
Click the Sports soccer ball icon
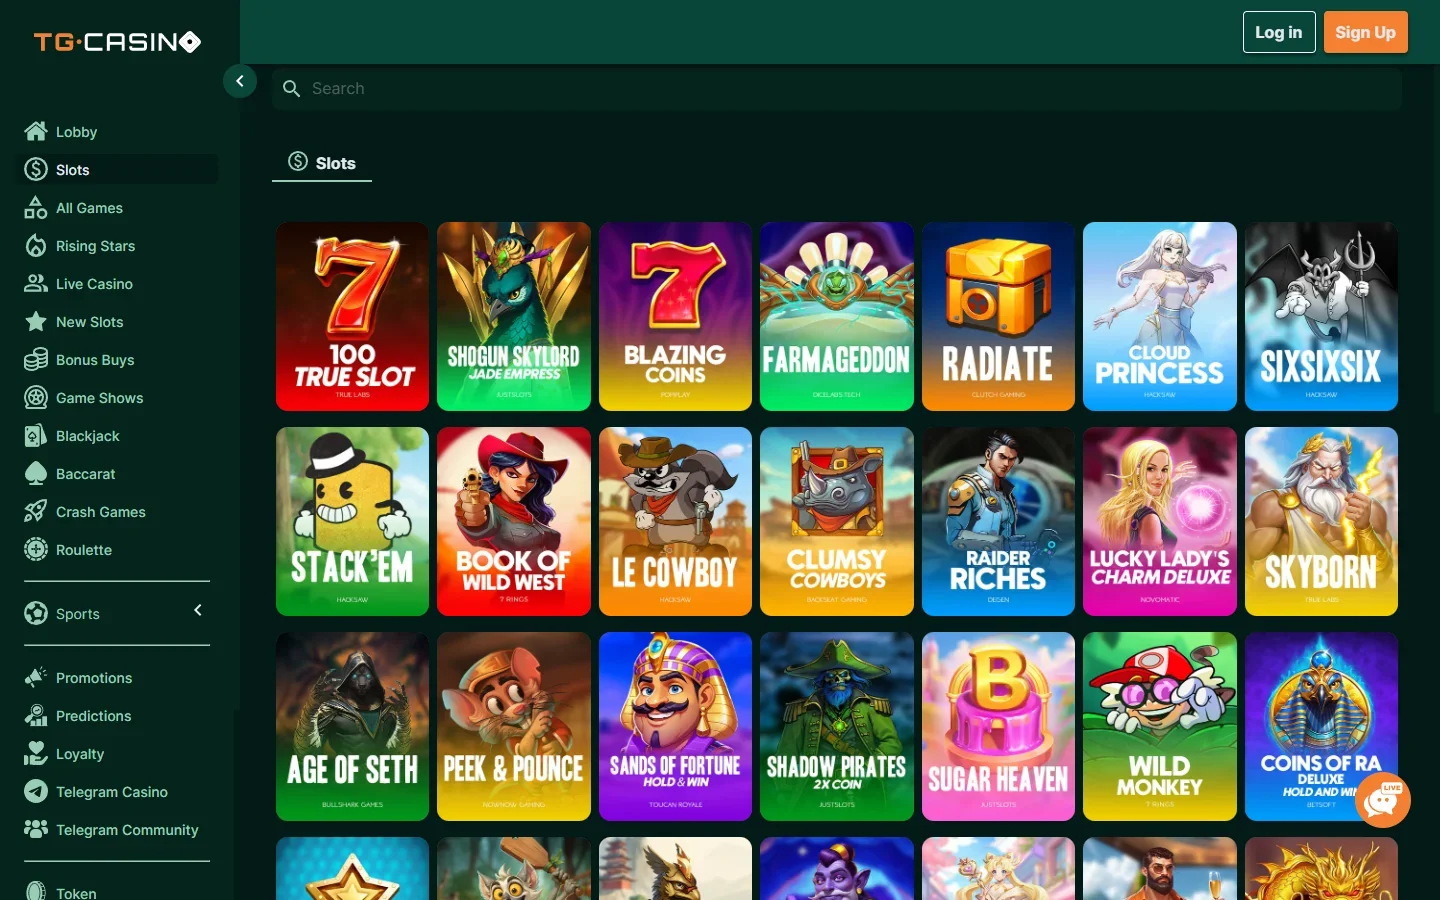pos(36,613)
